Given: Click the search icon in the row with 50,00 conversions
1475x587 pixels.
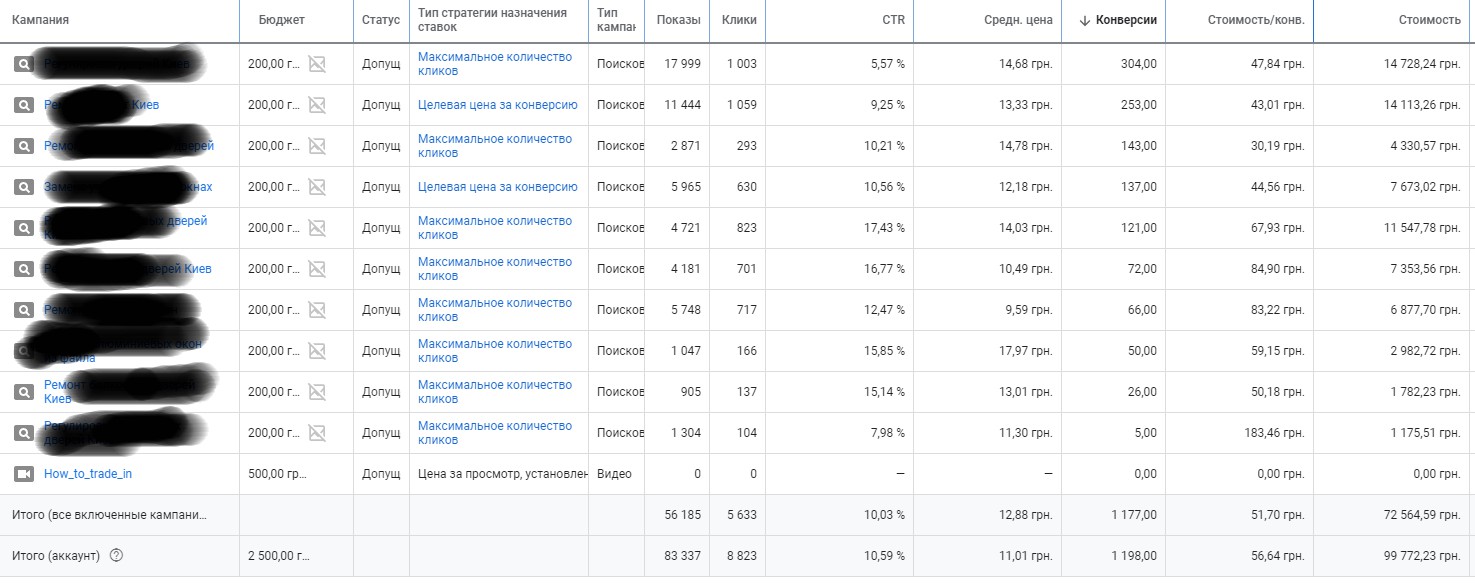Looking at the screenshot, I should [23, 351].
